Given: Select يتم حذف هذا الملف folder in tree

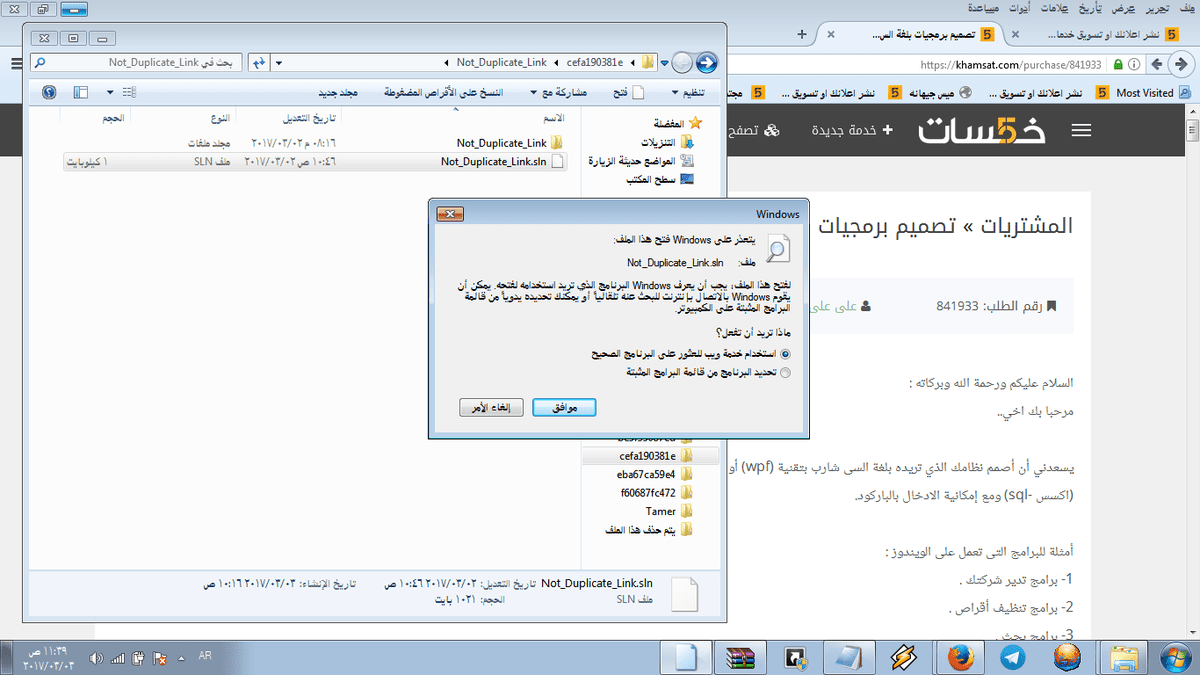Looking at the screenshot, I should pyautogui.click(x=650, y=530).
